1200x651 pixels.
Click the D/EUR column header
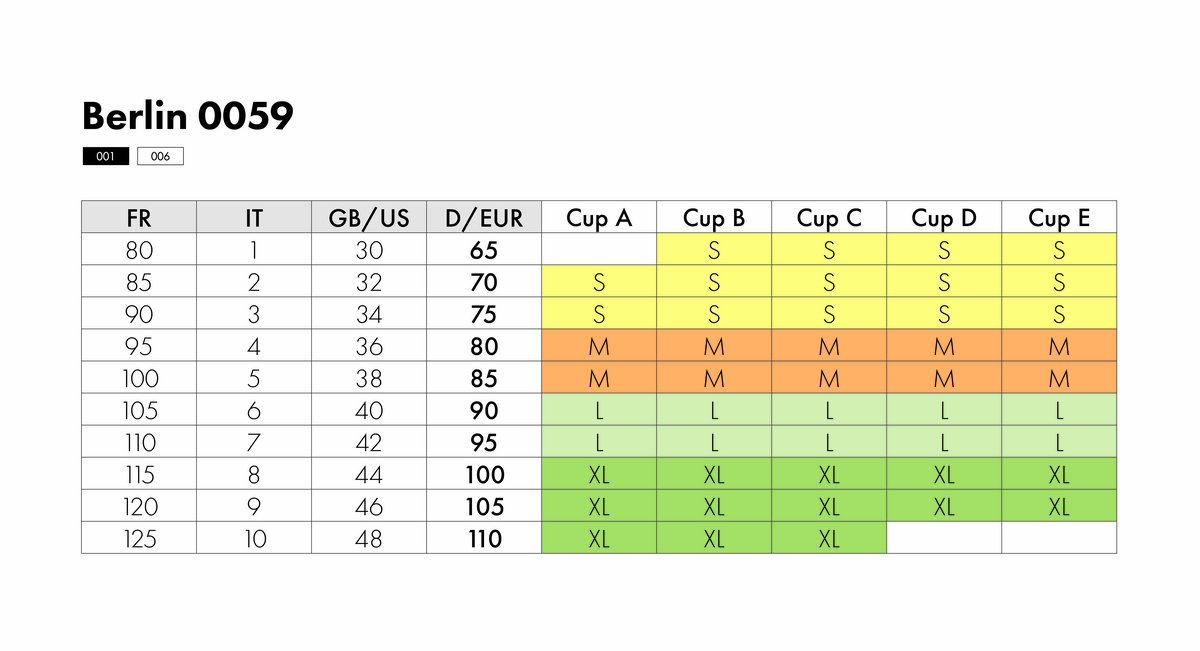(x=484, y=218)
